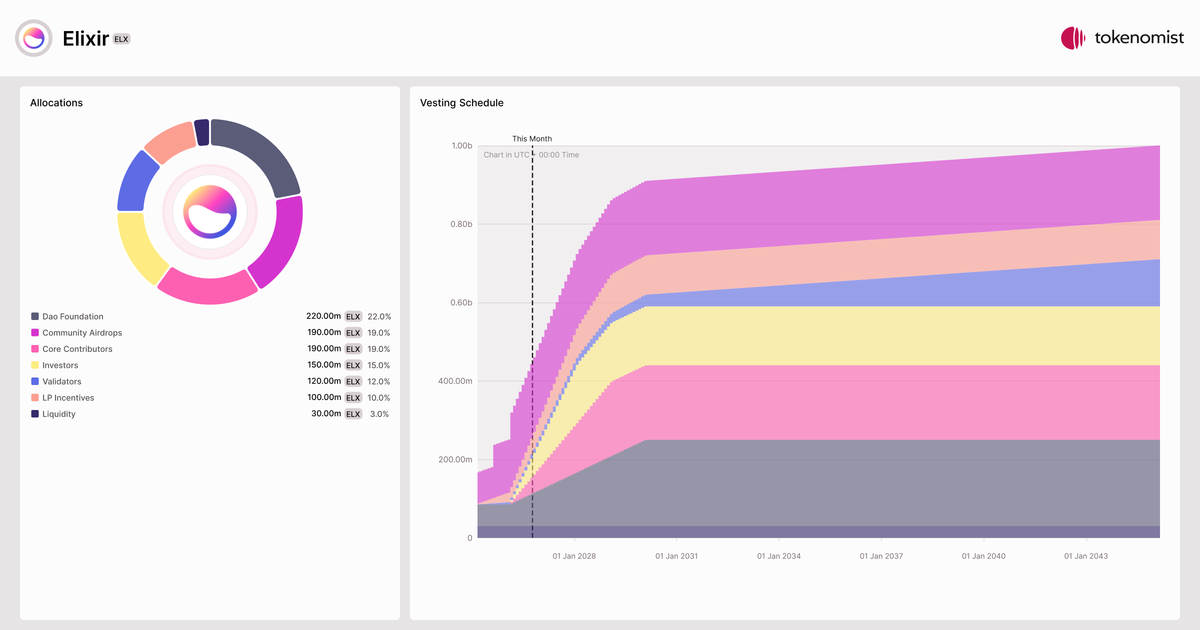1200x630 pixels.
Task: Click the "Allocations" panel heading
Action: click(x=56, y=103)
